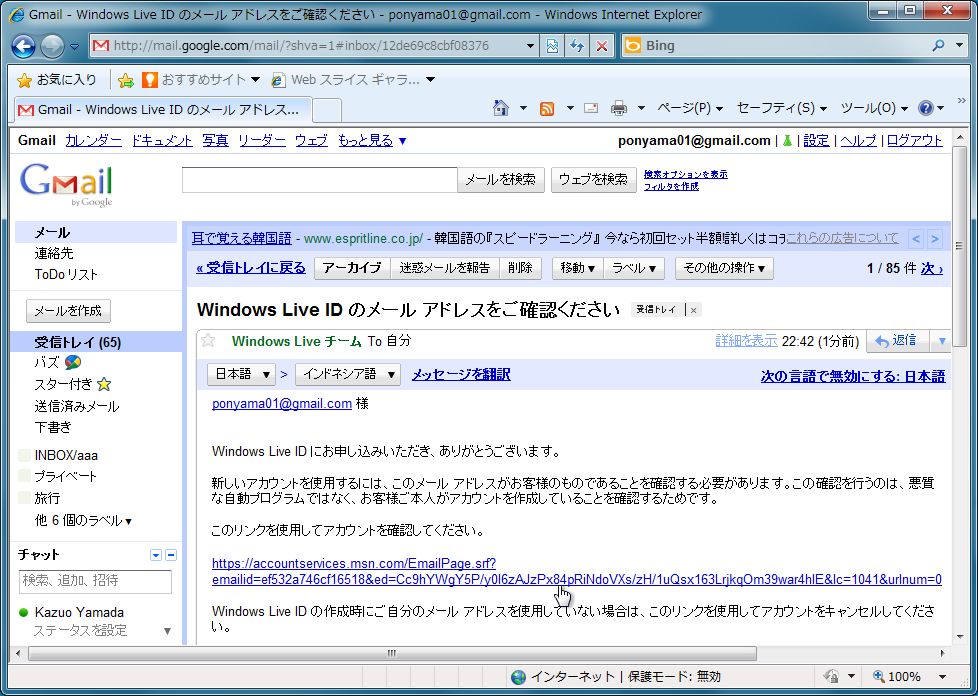Open the zoom level dropdown at 100%
The height and width of the screenshot is (696, 978).
[943, 677]
